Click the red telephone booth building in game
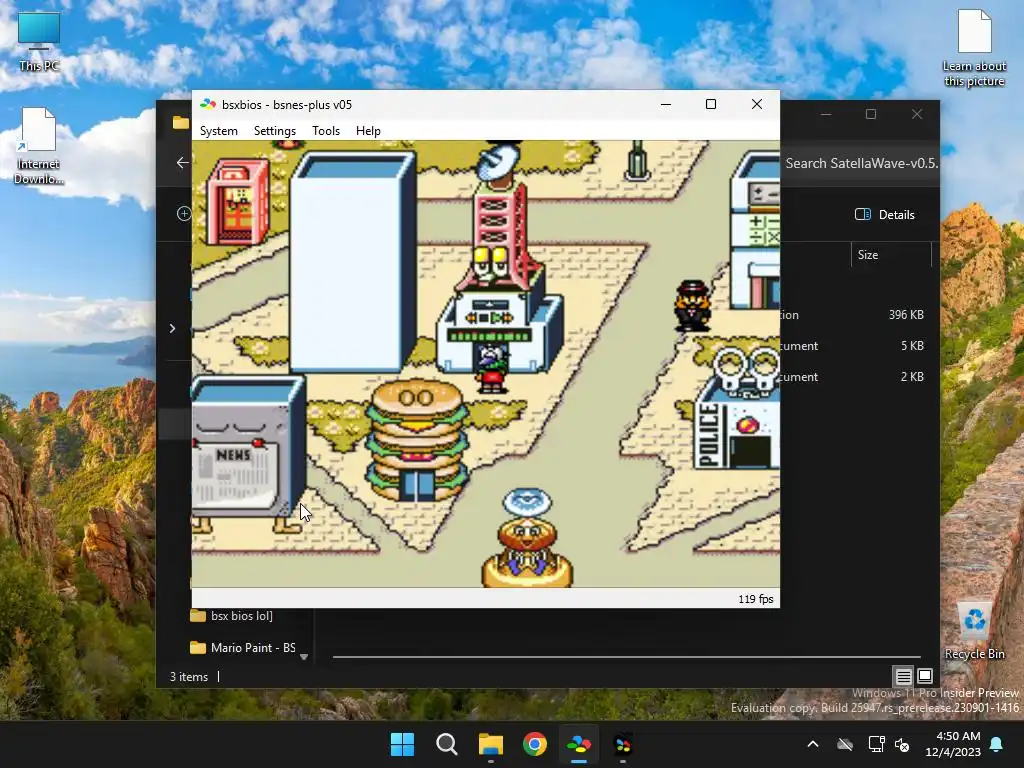Screen dimensions: 1024x768 [x=237, y=201]
